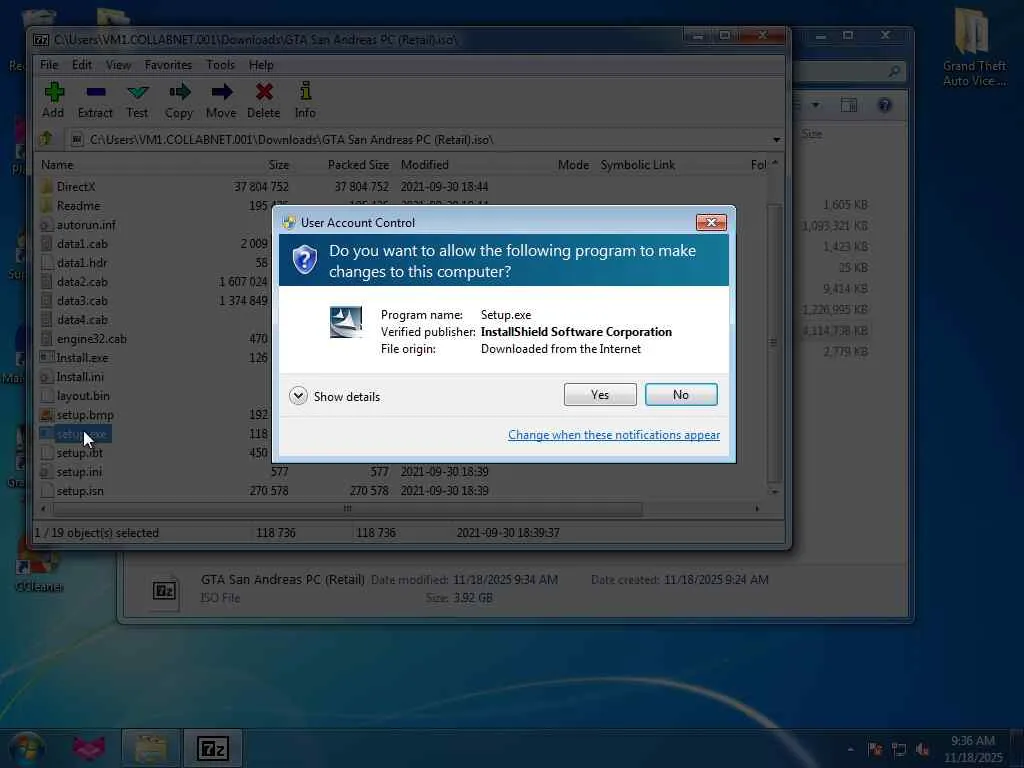Click the vertical scrollbar in 7-Zip list

[x=774, y=342]
